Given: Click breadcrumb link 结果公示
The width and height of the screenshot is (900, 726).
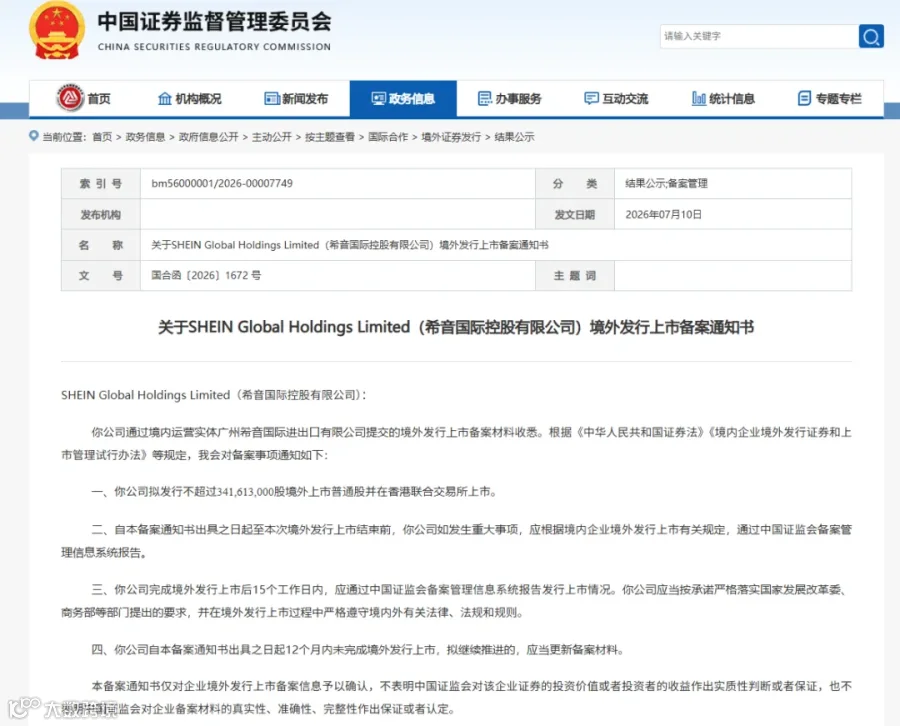Looking at the screenshot, I should [x=514, y=137].
